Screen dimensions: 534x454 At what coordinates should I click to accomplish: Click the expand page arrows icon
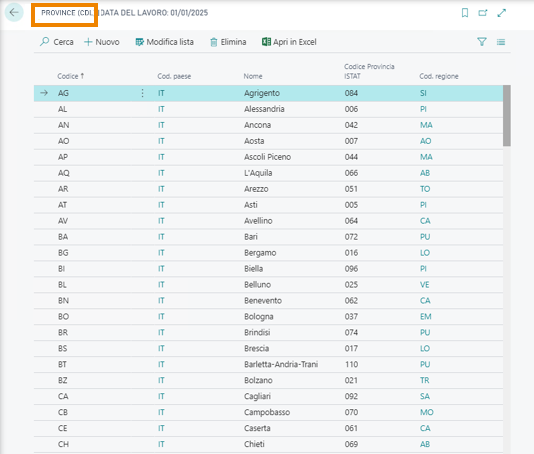click(x=501, y=13)
